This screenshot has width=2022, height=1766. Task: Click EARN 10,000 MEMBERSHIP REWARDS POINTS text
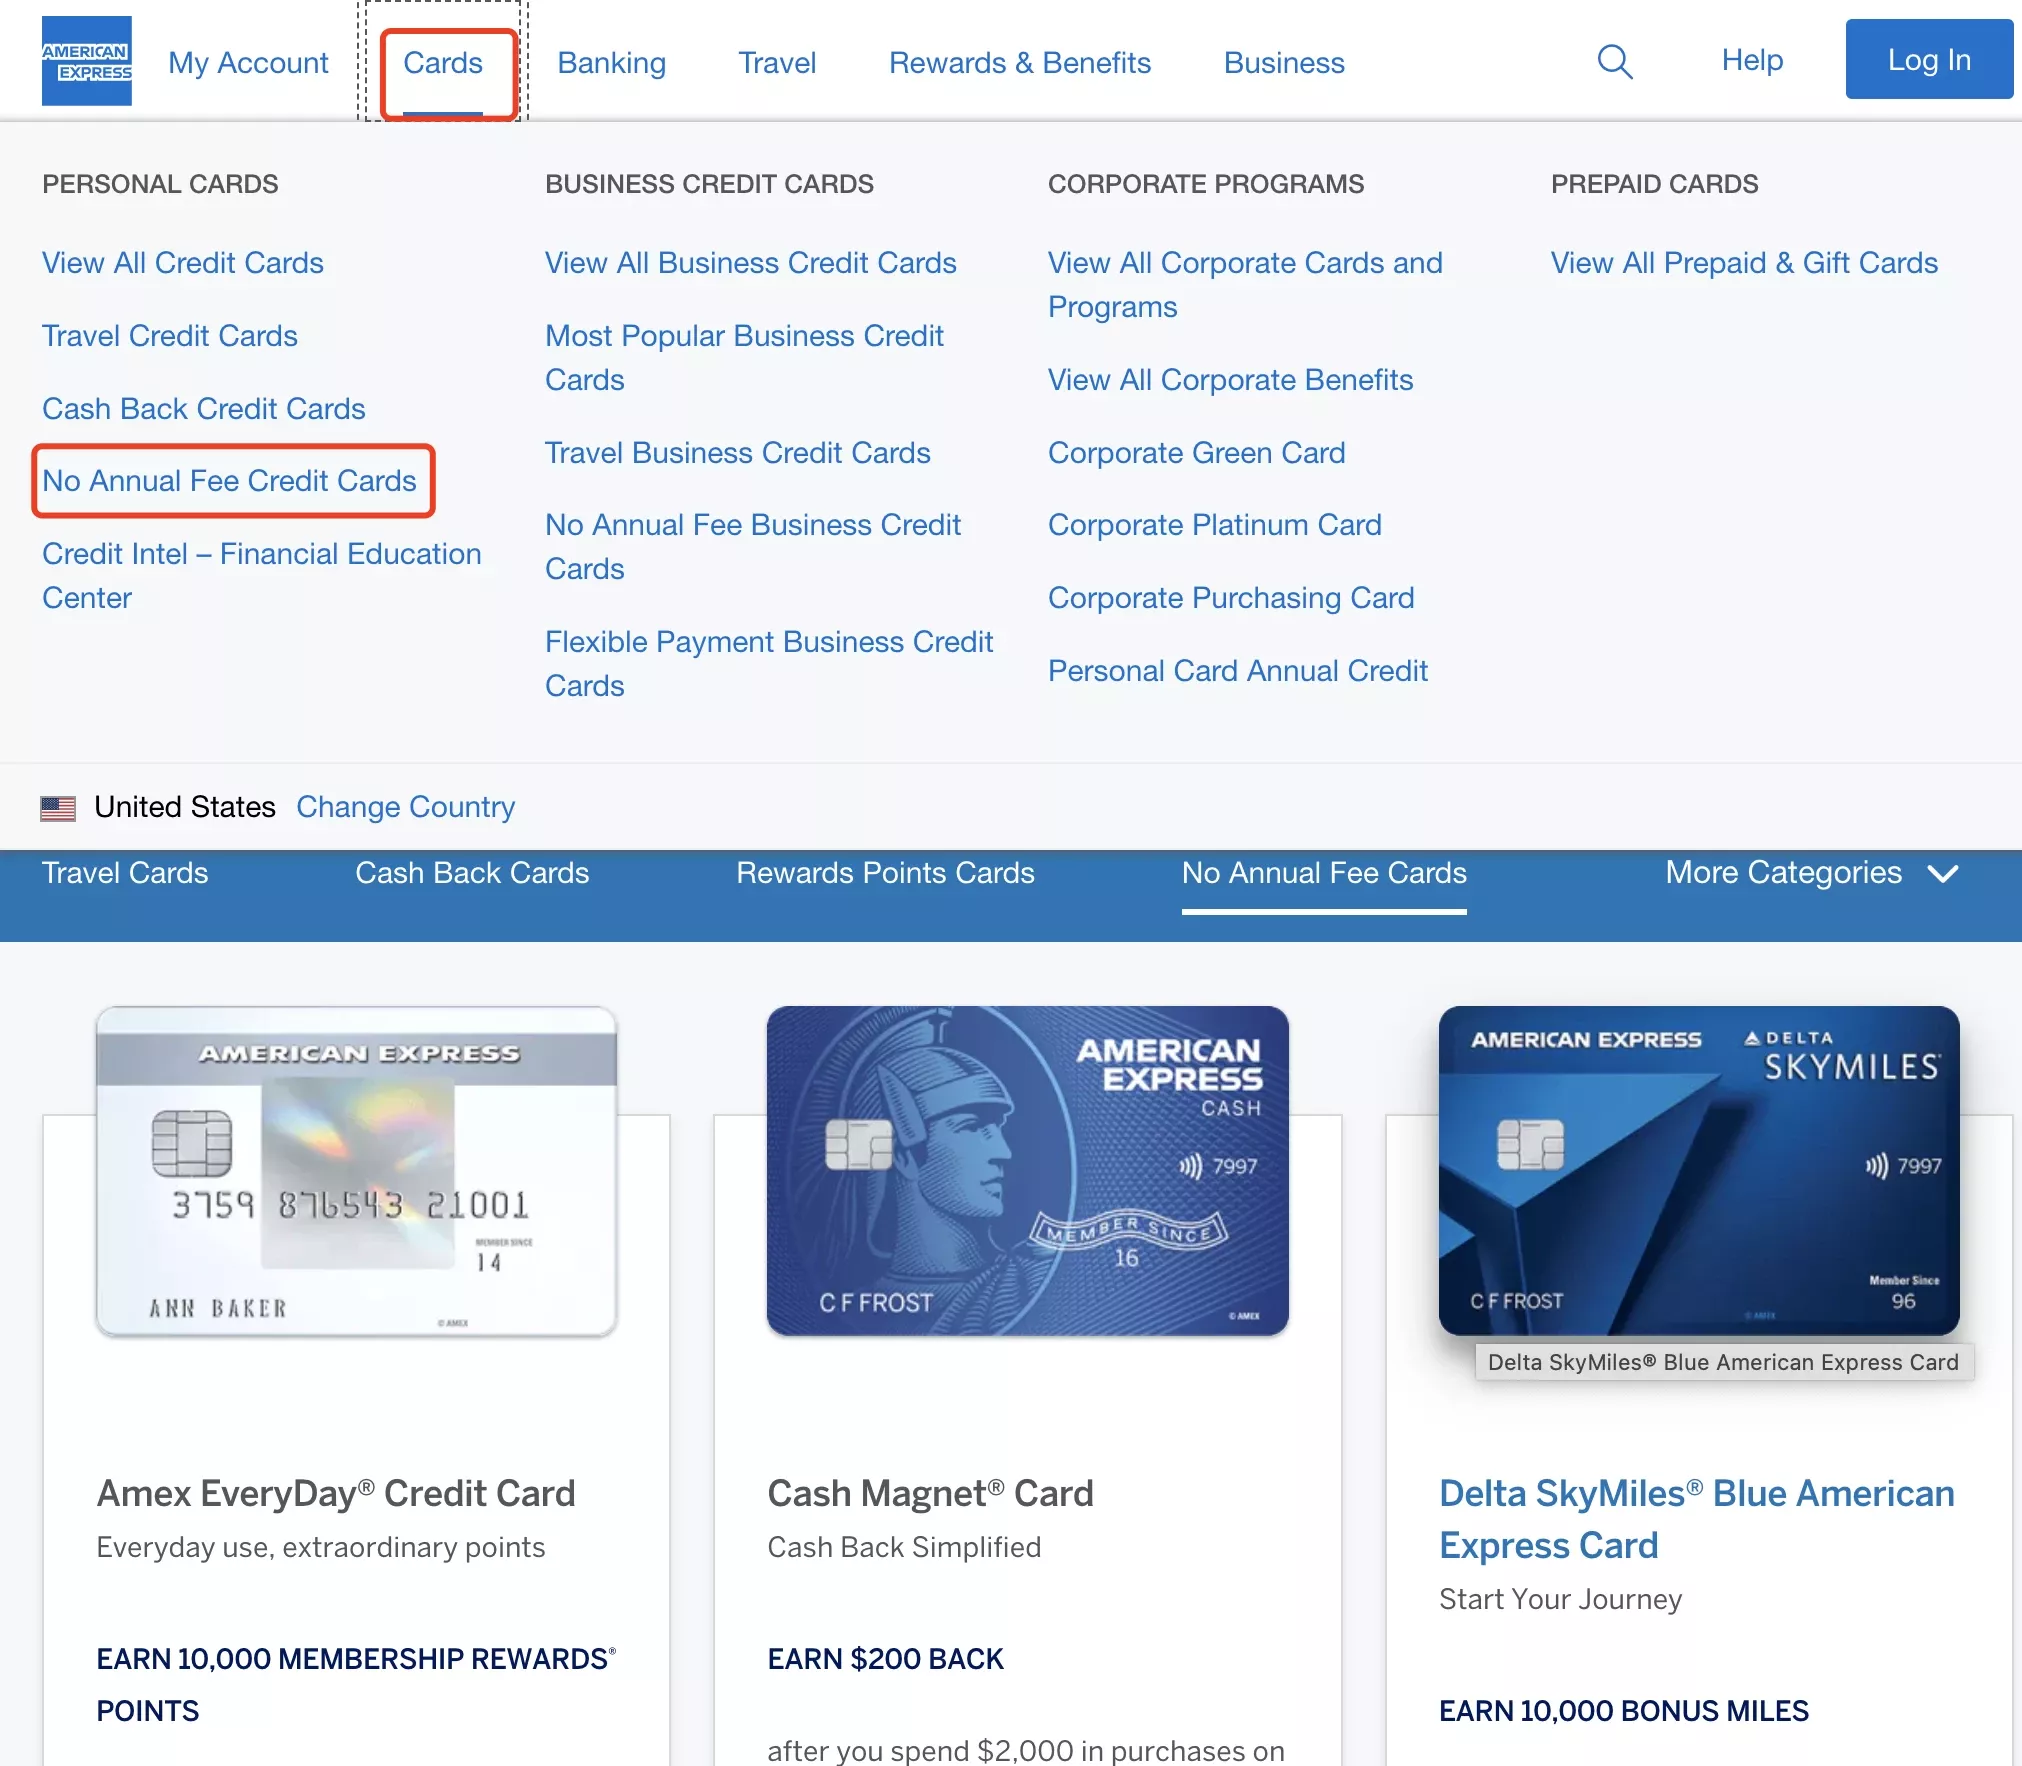point(356,1685)
